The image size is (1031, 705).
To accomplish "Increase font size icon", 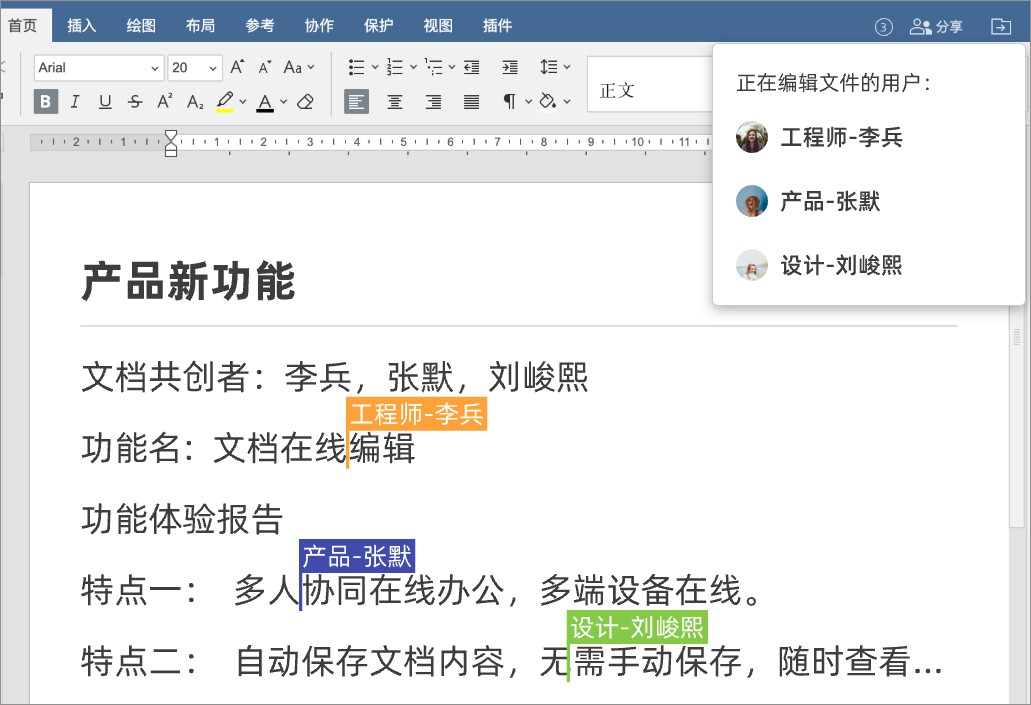I will (237, 67).
